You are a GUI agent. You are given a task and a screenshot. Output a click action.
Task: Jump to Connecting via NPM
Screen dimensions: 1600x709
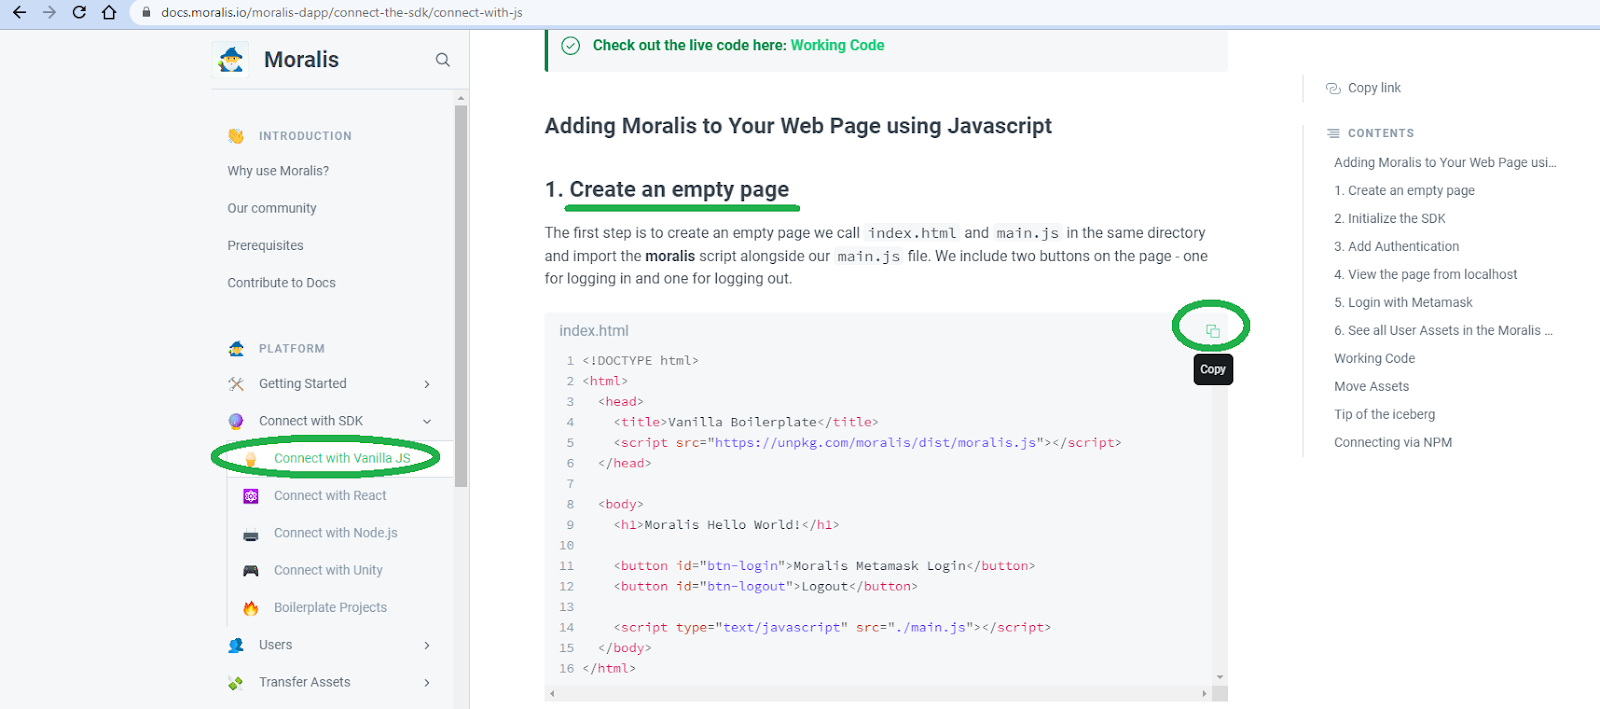pyautogui.click(x=1393, y=442)
